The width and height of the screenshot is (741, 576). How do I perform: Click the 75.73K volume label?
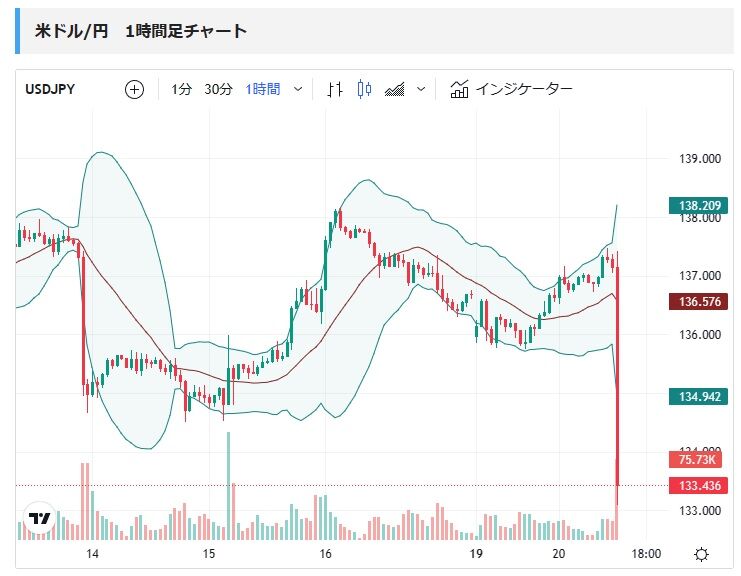point(700,459)
